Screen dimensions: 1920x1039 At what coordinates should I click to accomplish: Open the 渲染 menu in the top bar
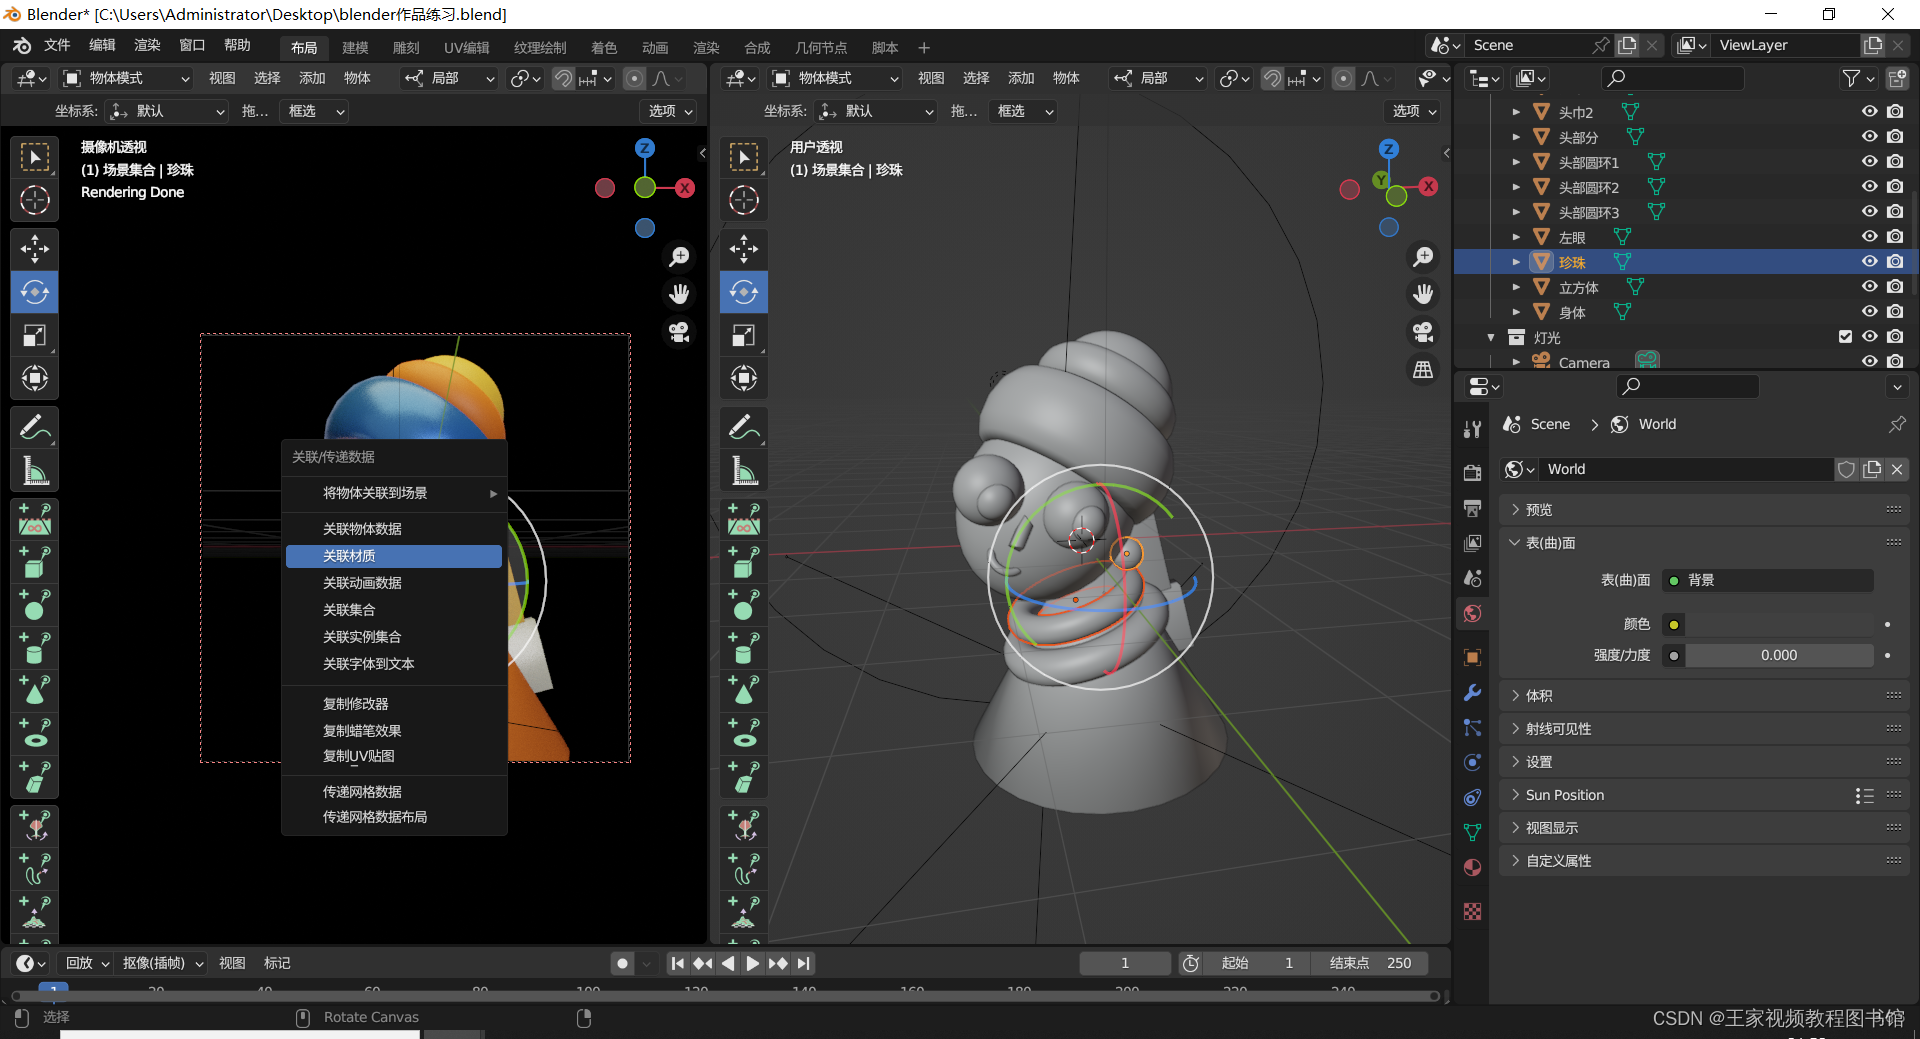pyautogui.click(x=146, y=45)
